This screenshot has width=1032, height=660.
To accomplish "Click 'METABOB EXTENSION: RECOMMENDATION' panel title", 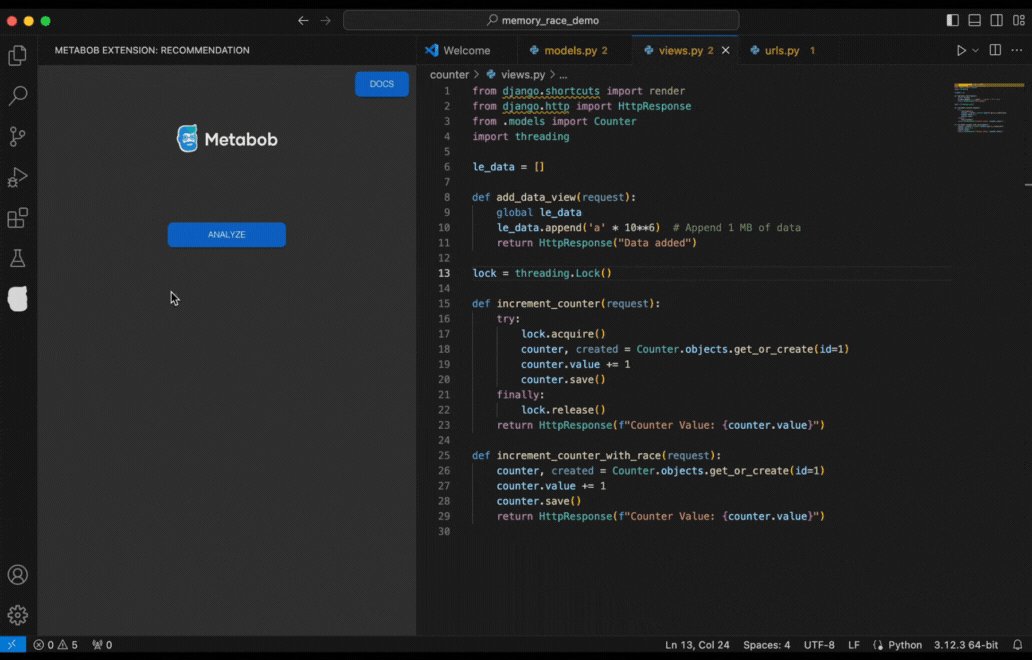I will tap(152, 50).
